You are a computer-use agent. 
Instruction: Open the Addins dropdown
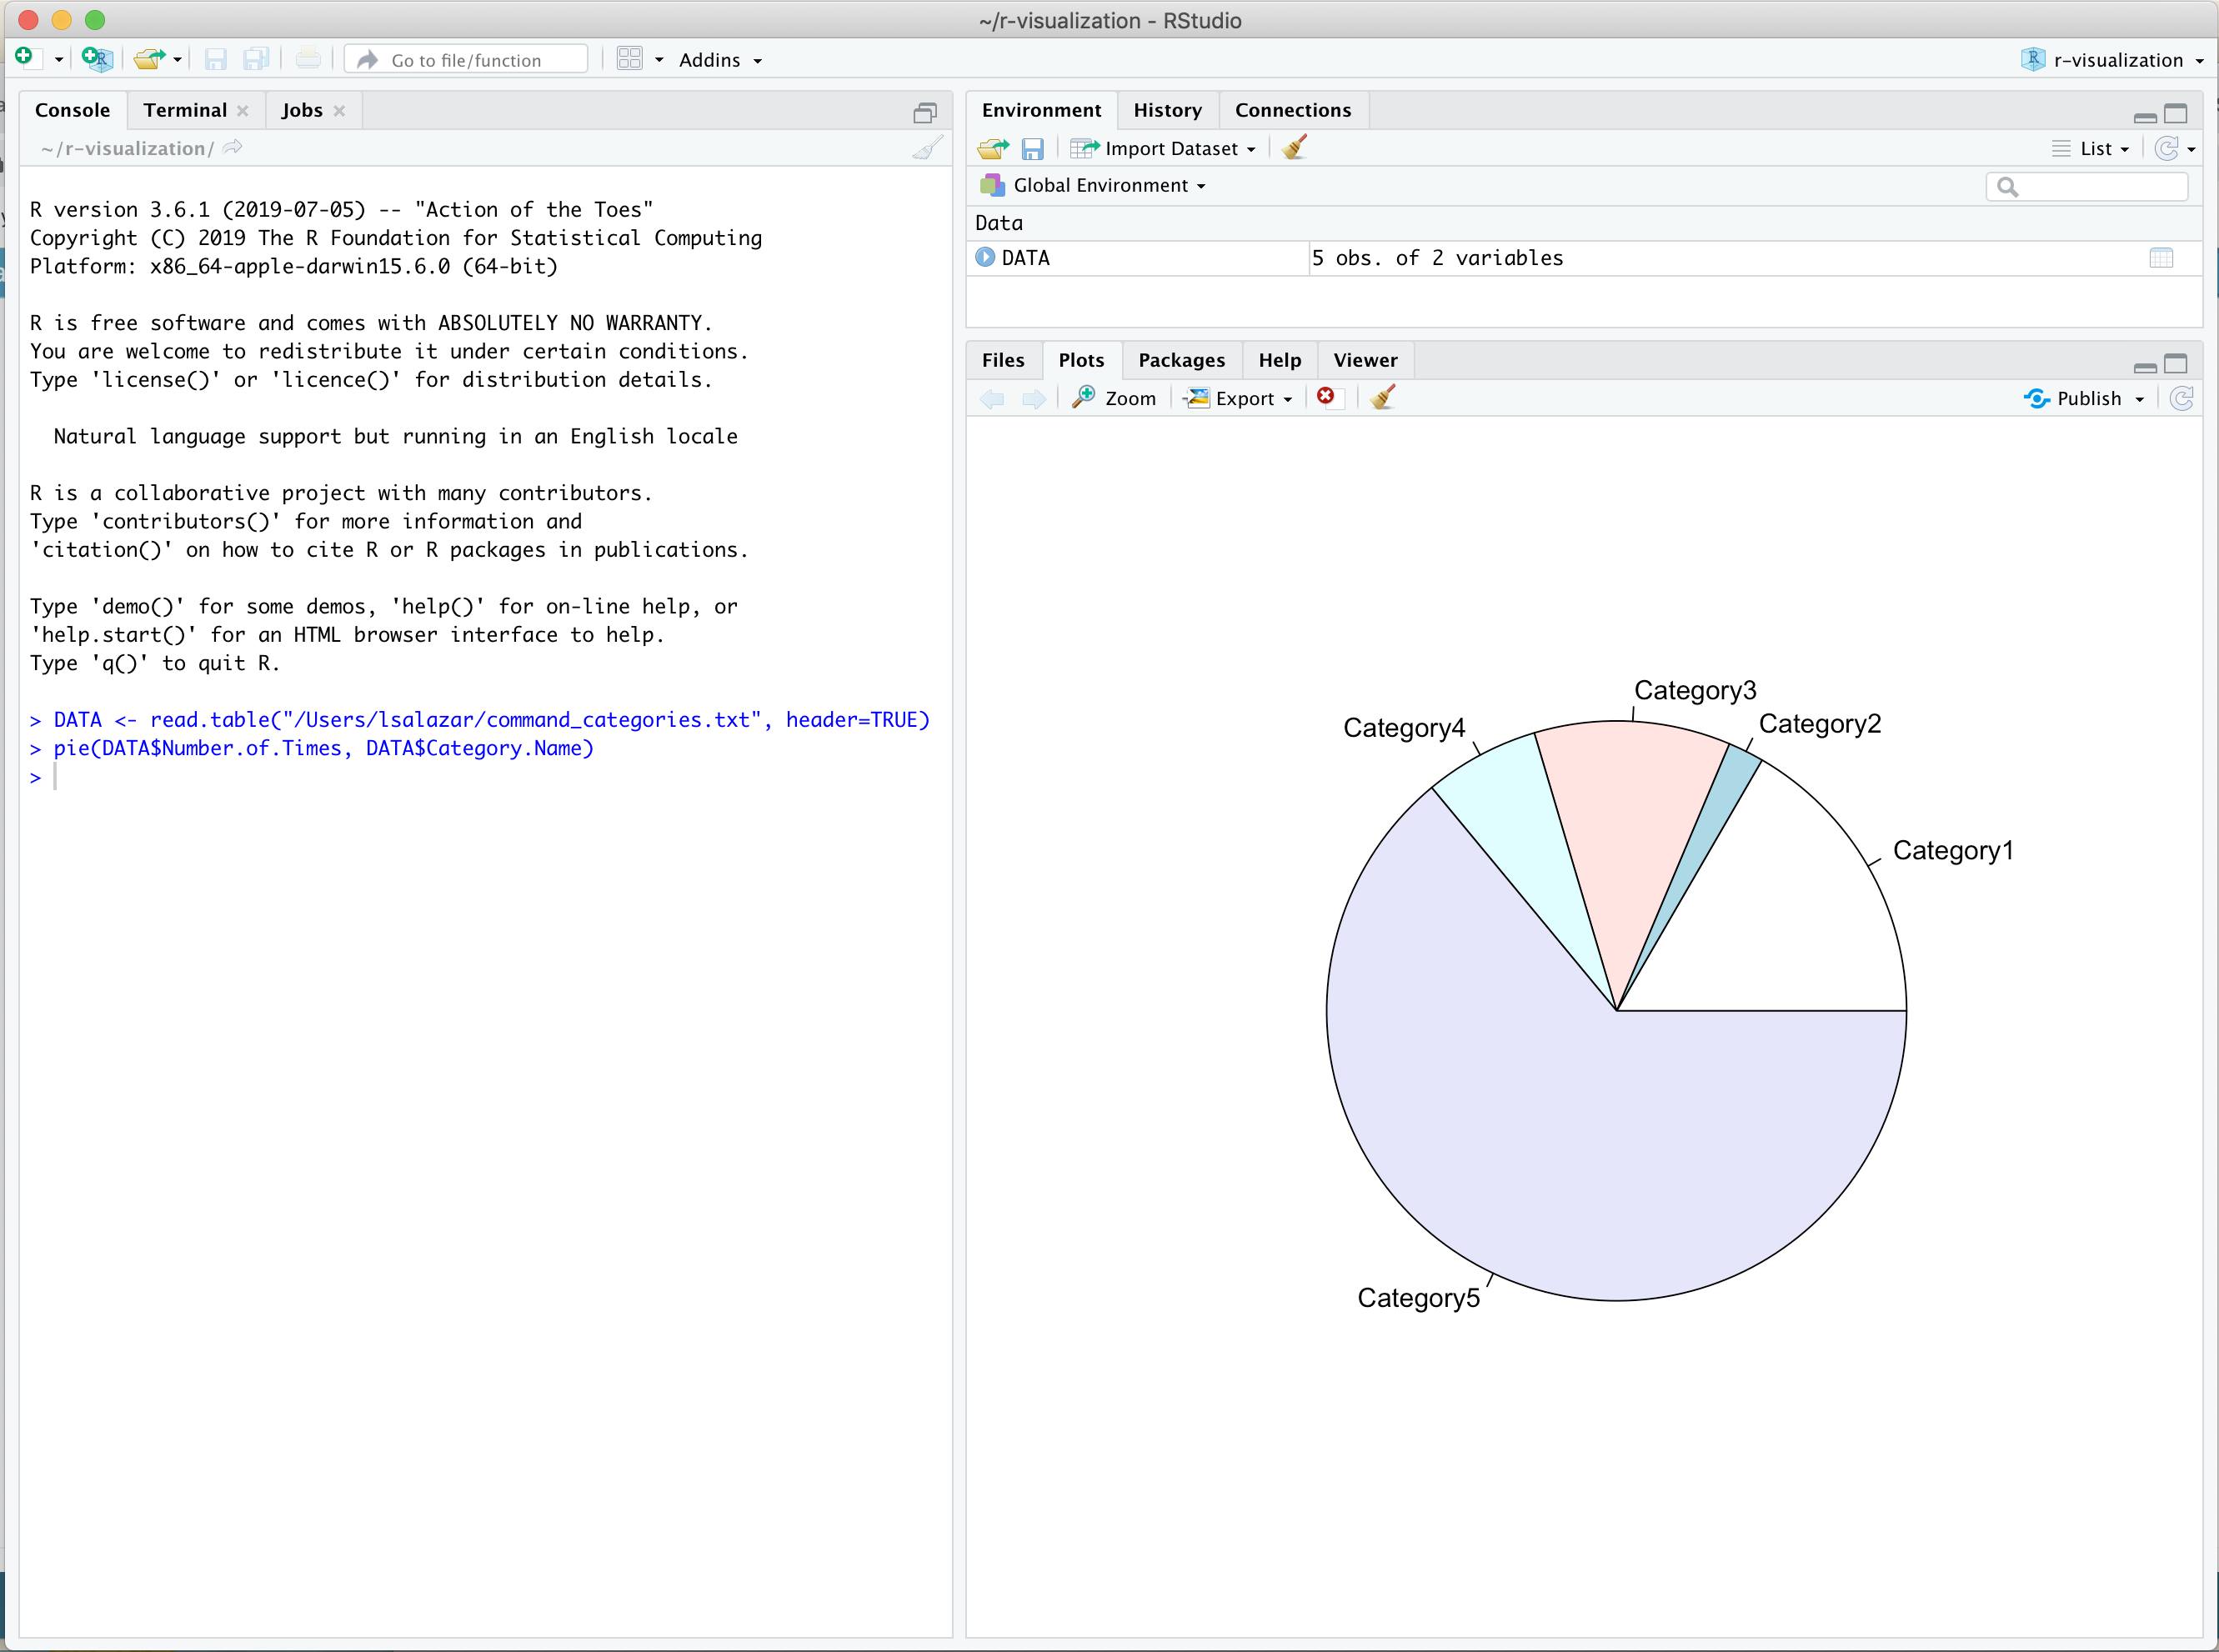click(719, 60)
